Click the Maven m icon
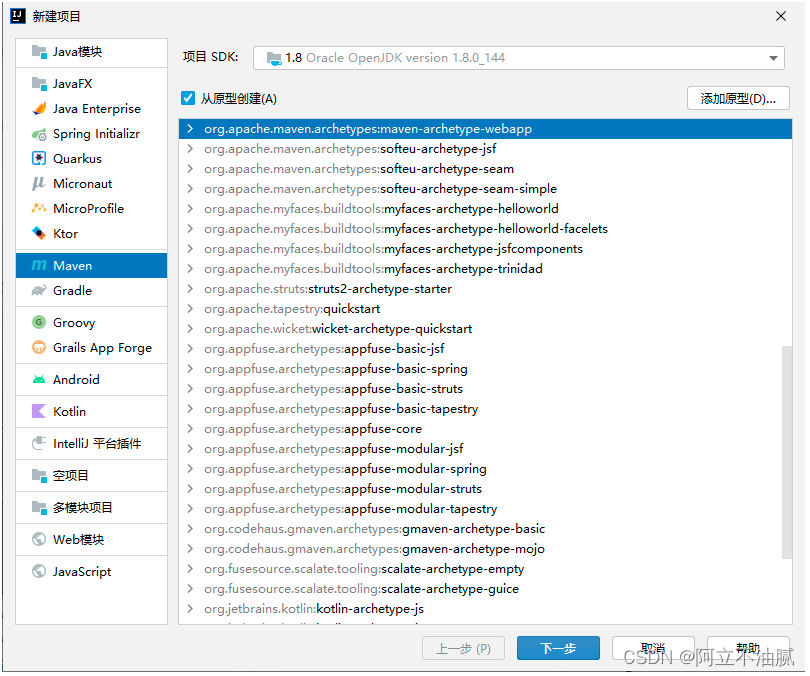 39,266
